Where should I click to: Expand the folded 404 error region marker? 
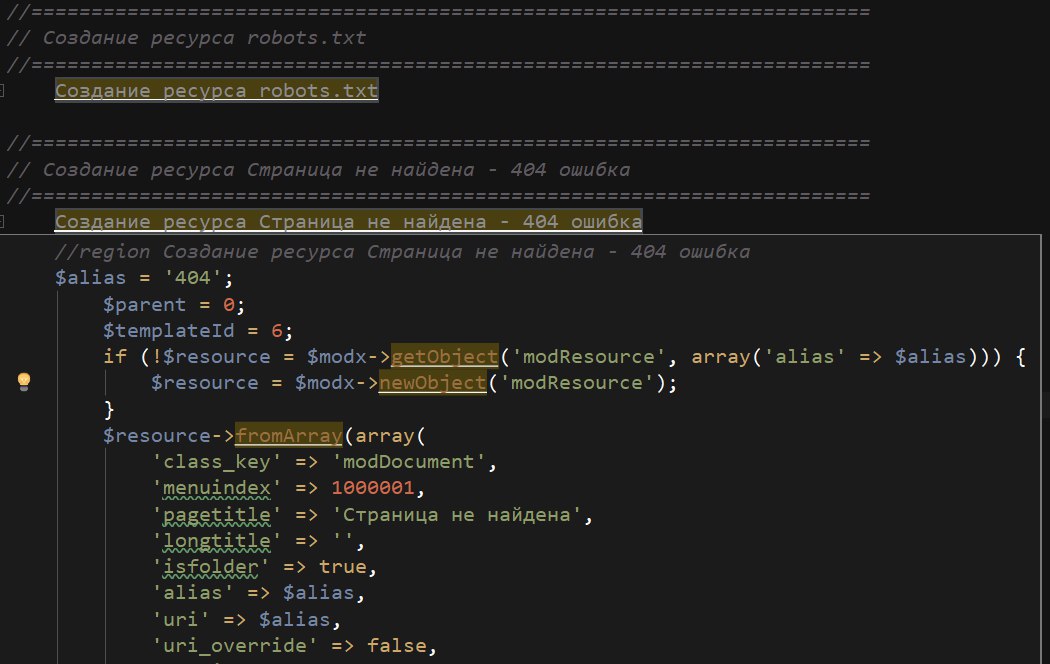[2, 222]
